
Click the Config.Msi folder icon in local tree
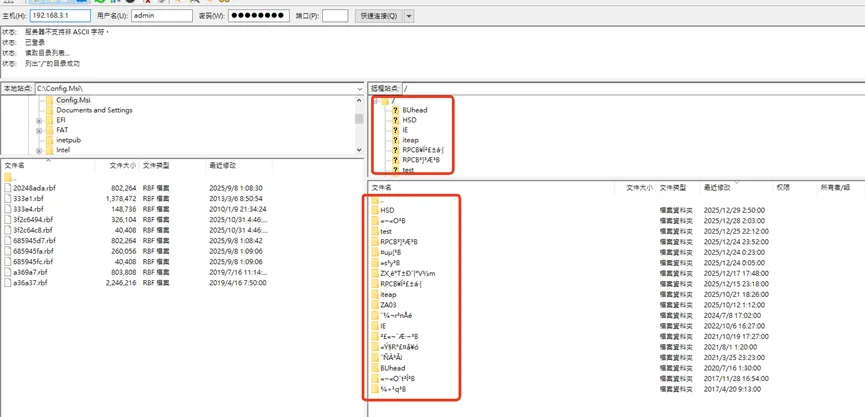50,100
